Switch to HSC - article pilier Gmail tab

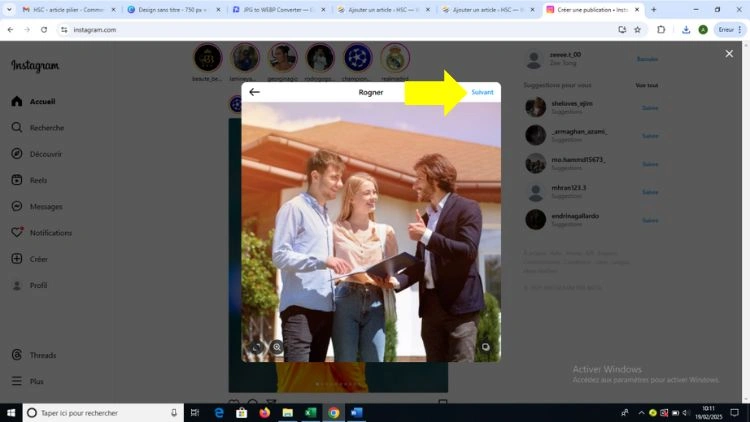coord(69,10)
